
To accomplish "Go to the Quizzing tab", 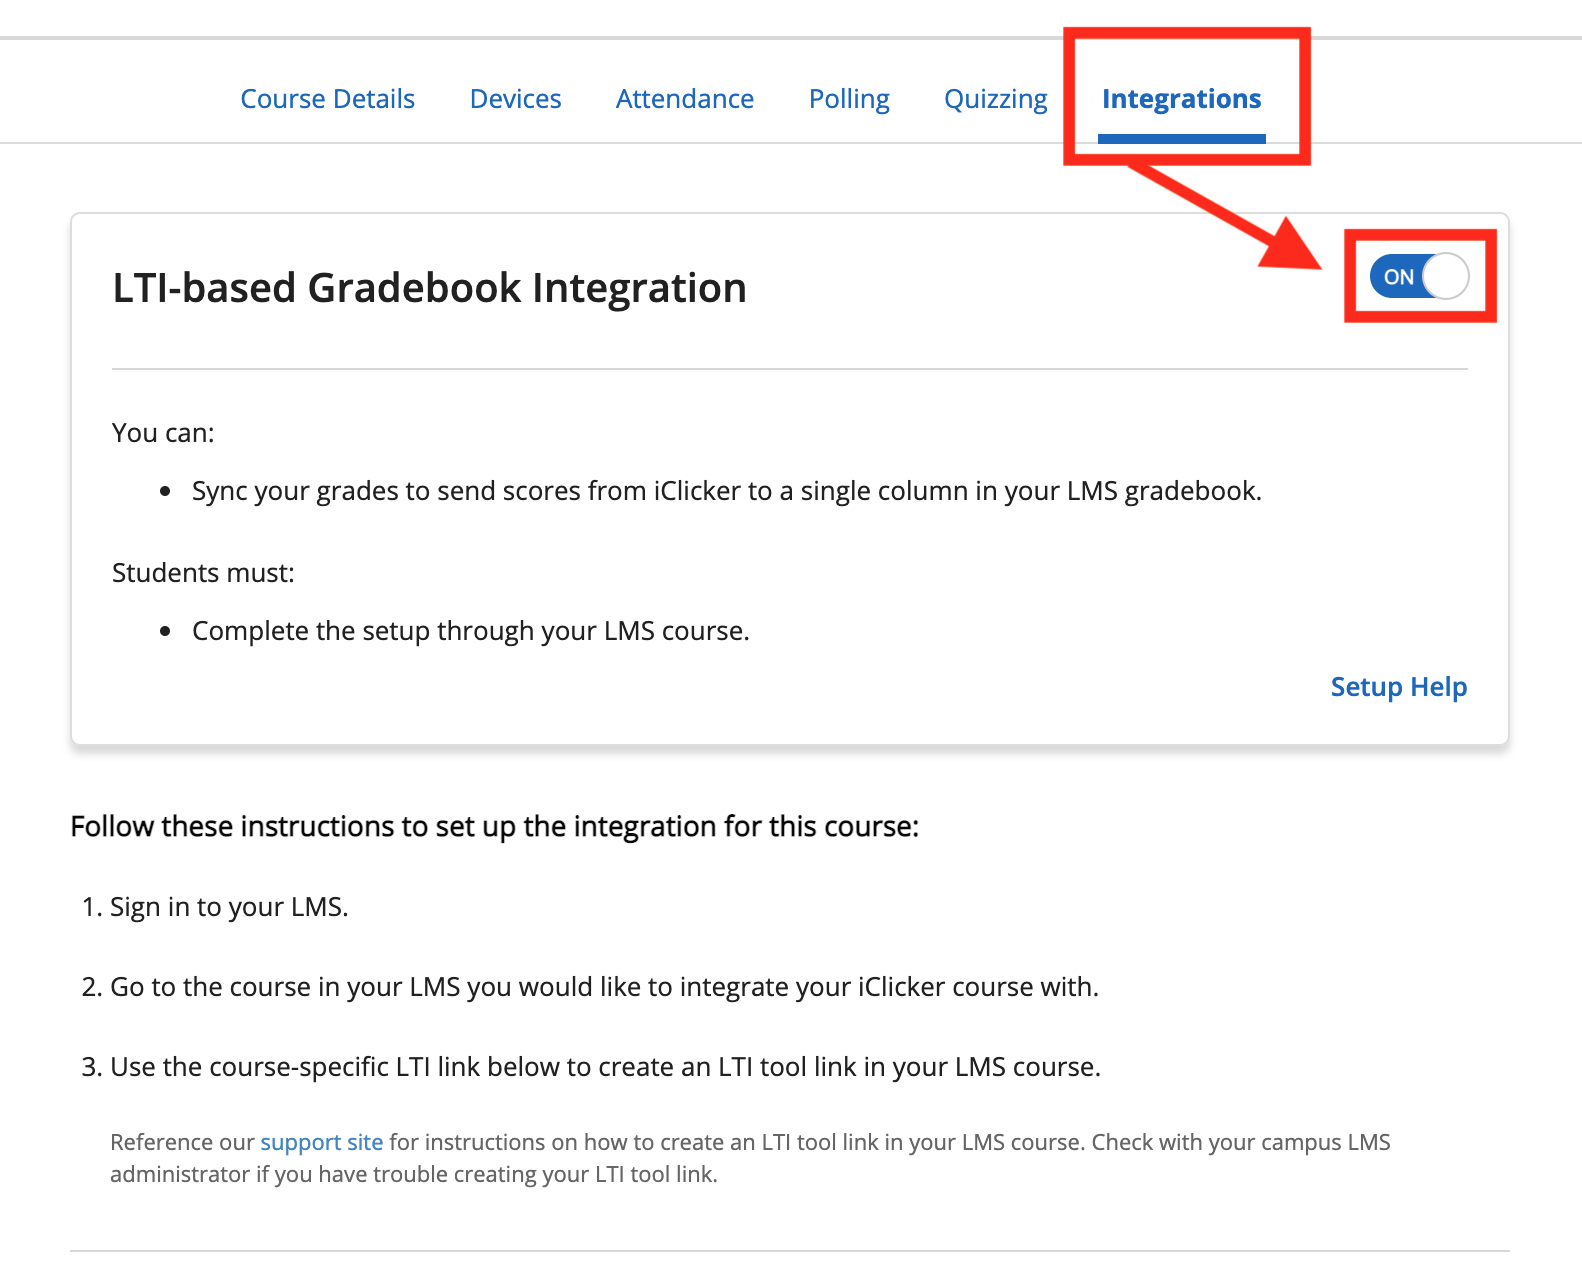I will tap(995, 98).
